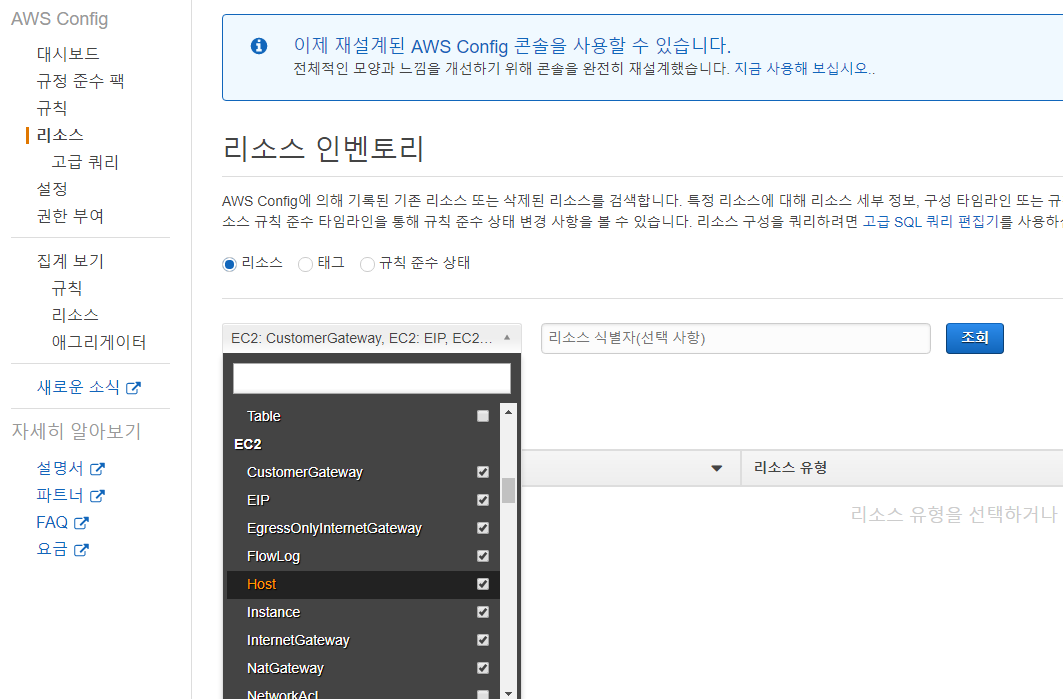Viewport: 1063px width, 699px height.
Task: Uncheck the CustomerGateway checkbox
Action: coord(483,472)
